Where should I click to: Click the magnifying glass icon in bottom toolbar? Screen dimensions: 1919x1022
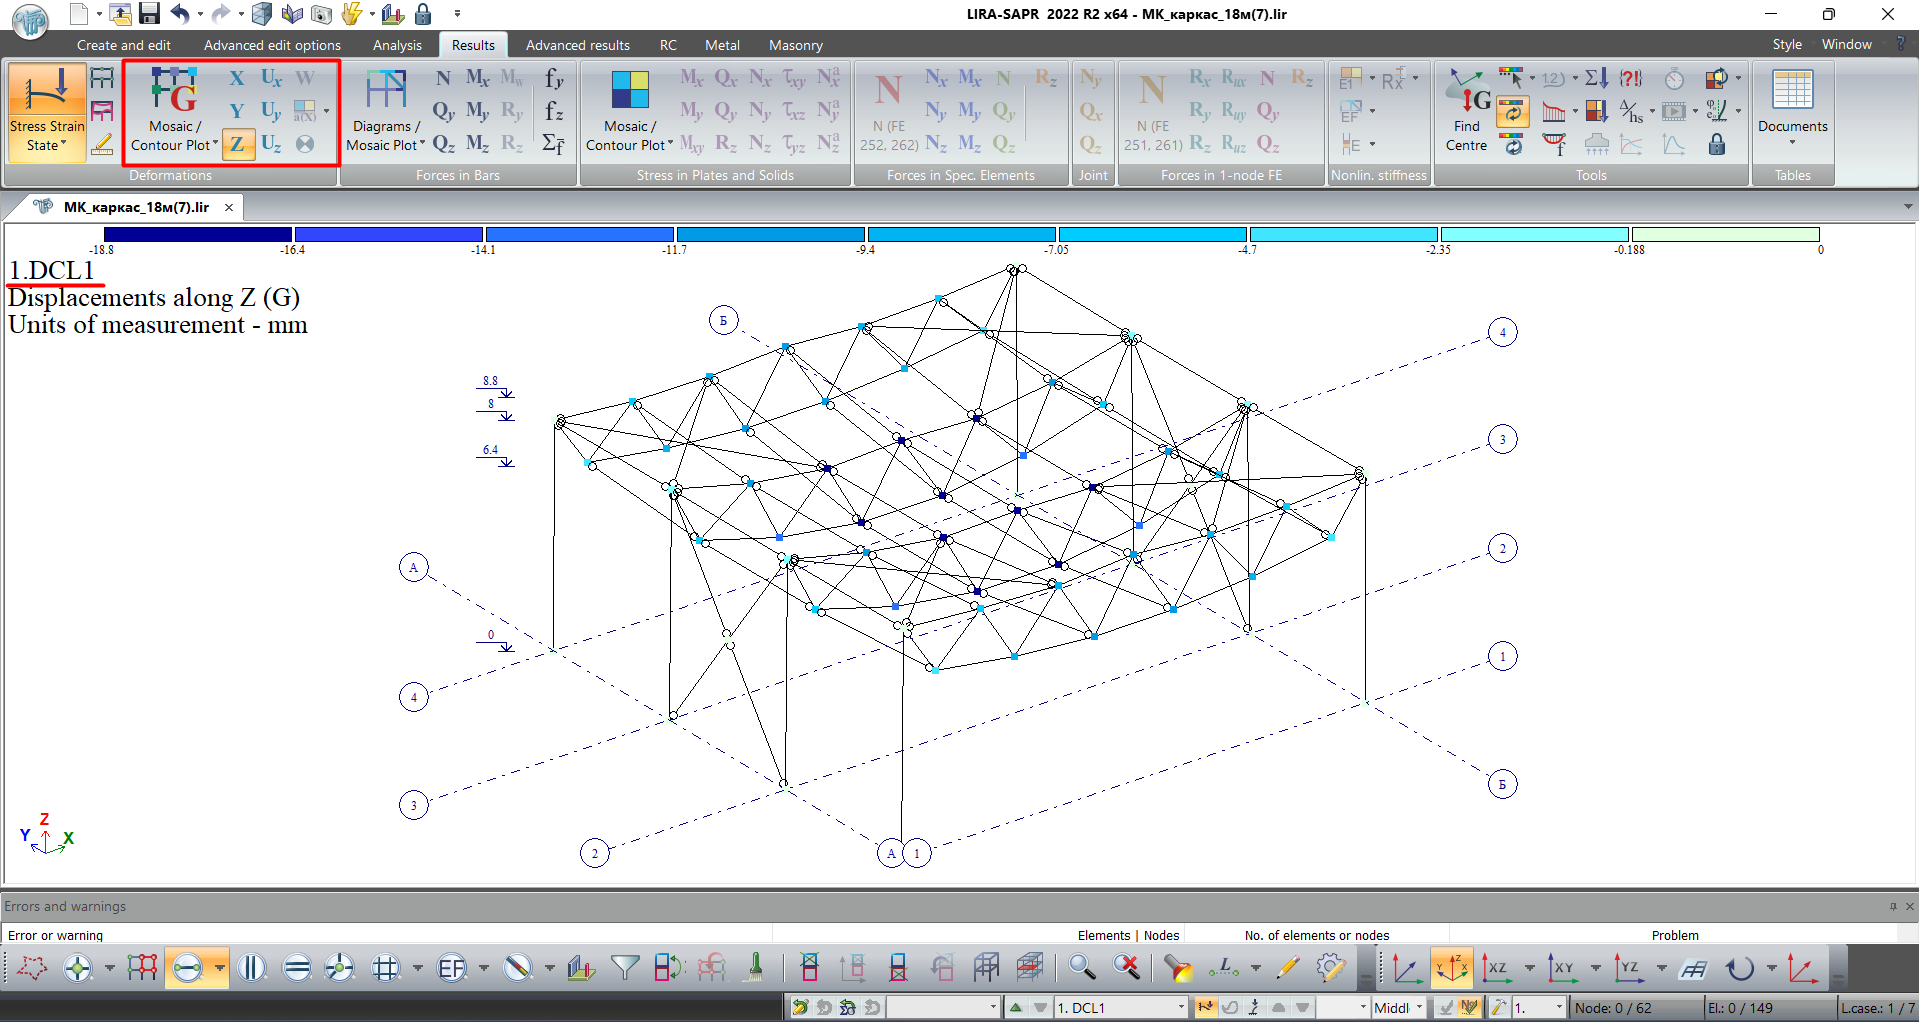tap(1081, 967)
